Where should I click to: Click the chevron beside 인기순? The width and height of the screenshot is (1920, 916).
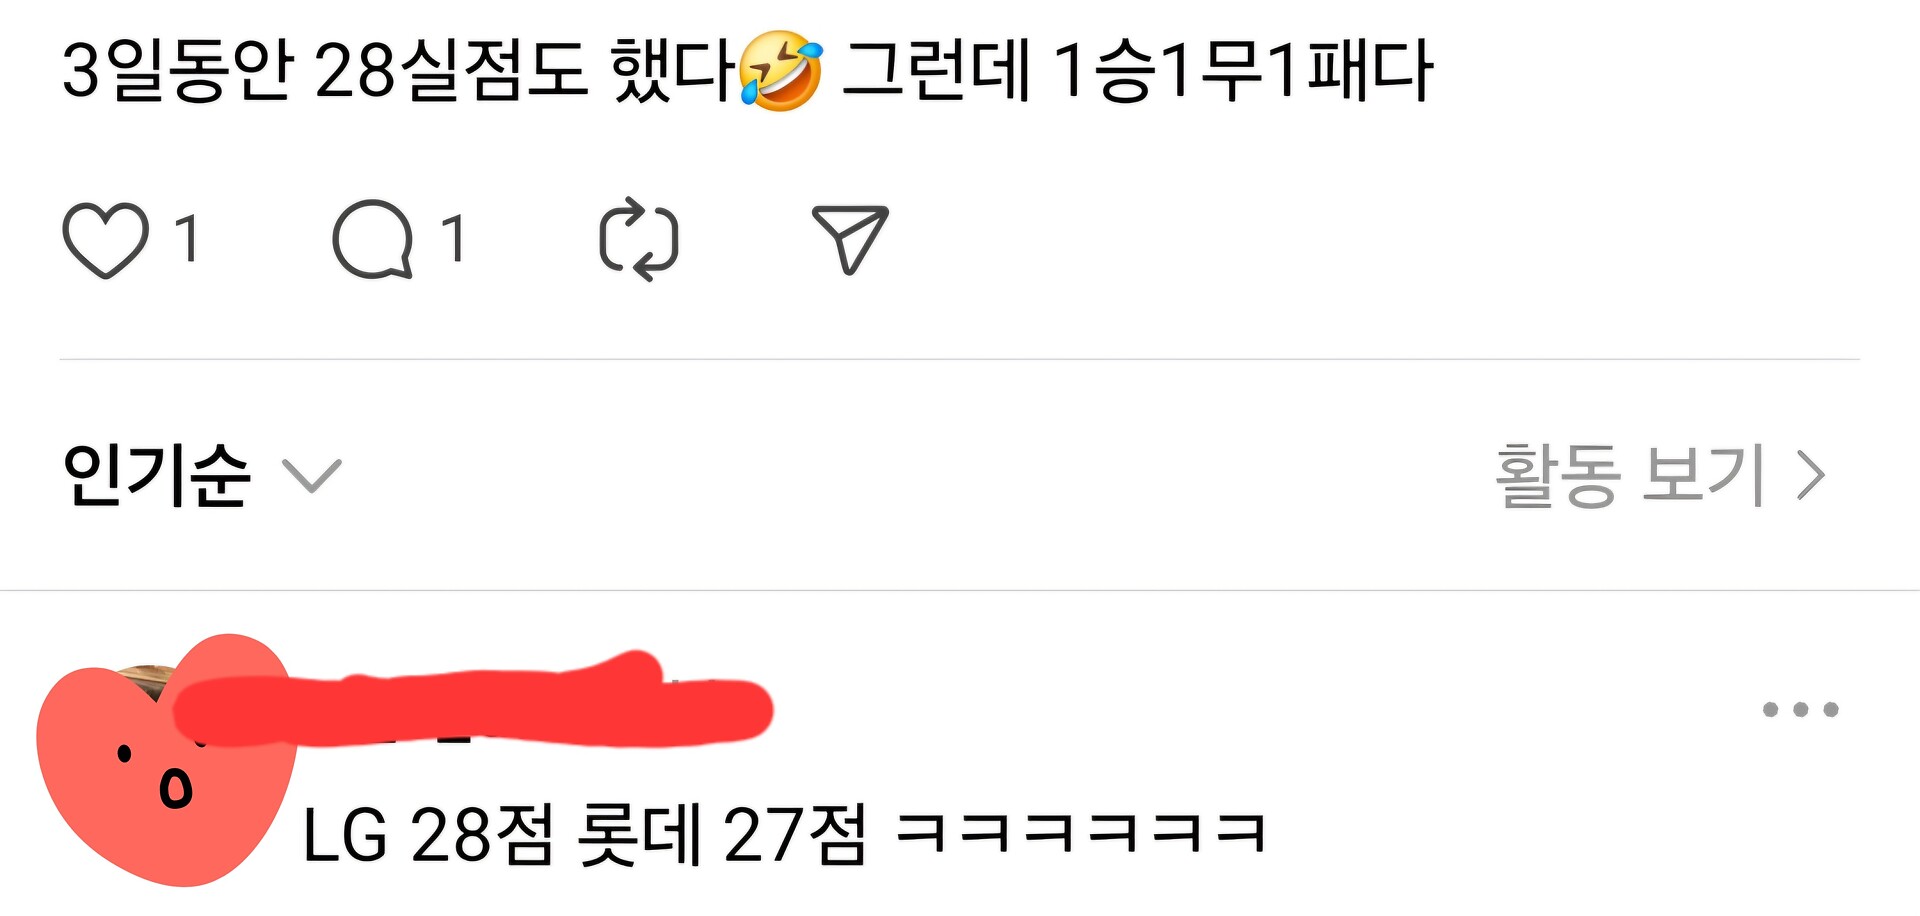point(312,476)
